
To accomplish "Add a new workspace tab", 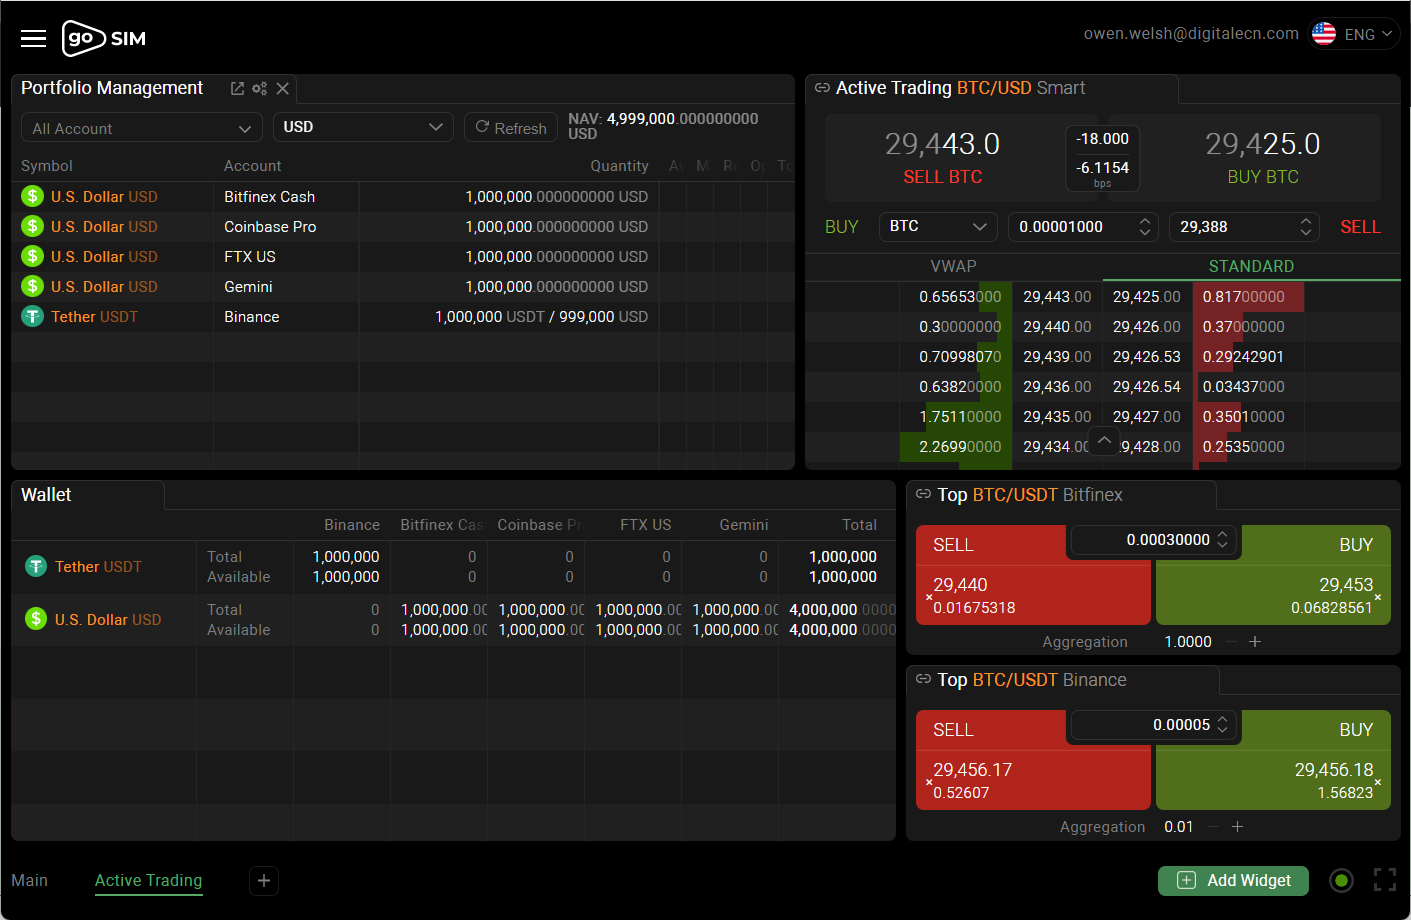I will pos(264,880).
